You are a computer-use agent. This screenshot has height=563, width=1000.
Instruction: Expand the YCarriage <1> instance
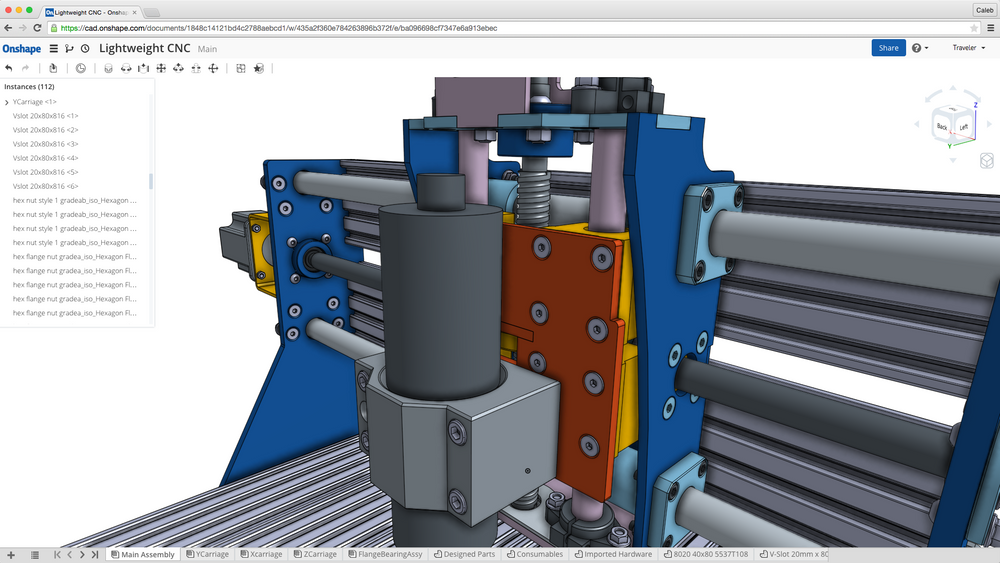click(x=6, y=102)
